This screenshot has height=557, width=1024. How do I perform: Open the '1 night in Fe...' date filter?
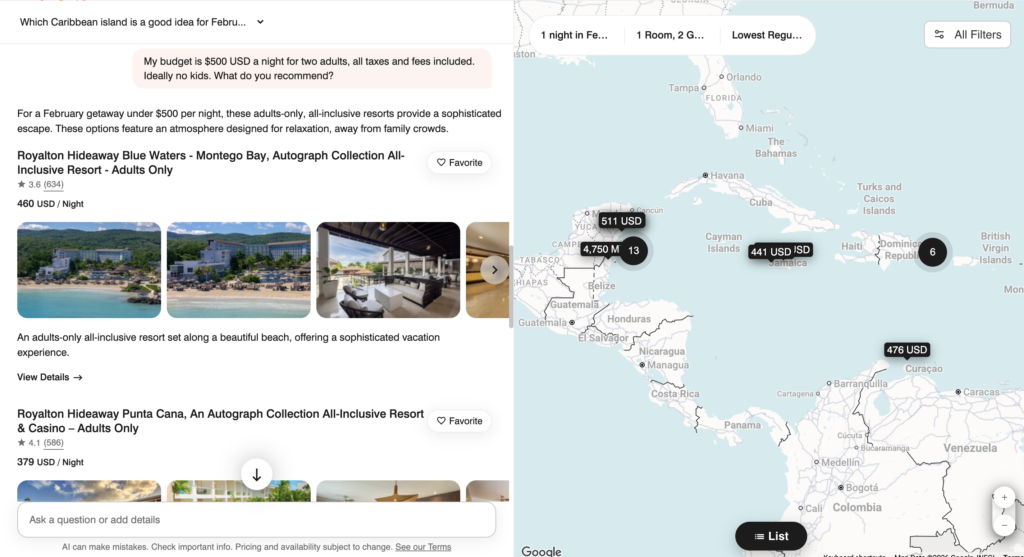(574, 35)
